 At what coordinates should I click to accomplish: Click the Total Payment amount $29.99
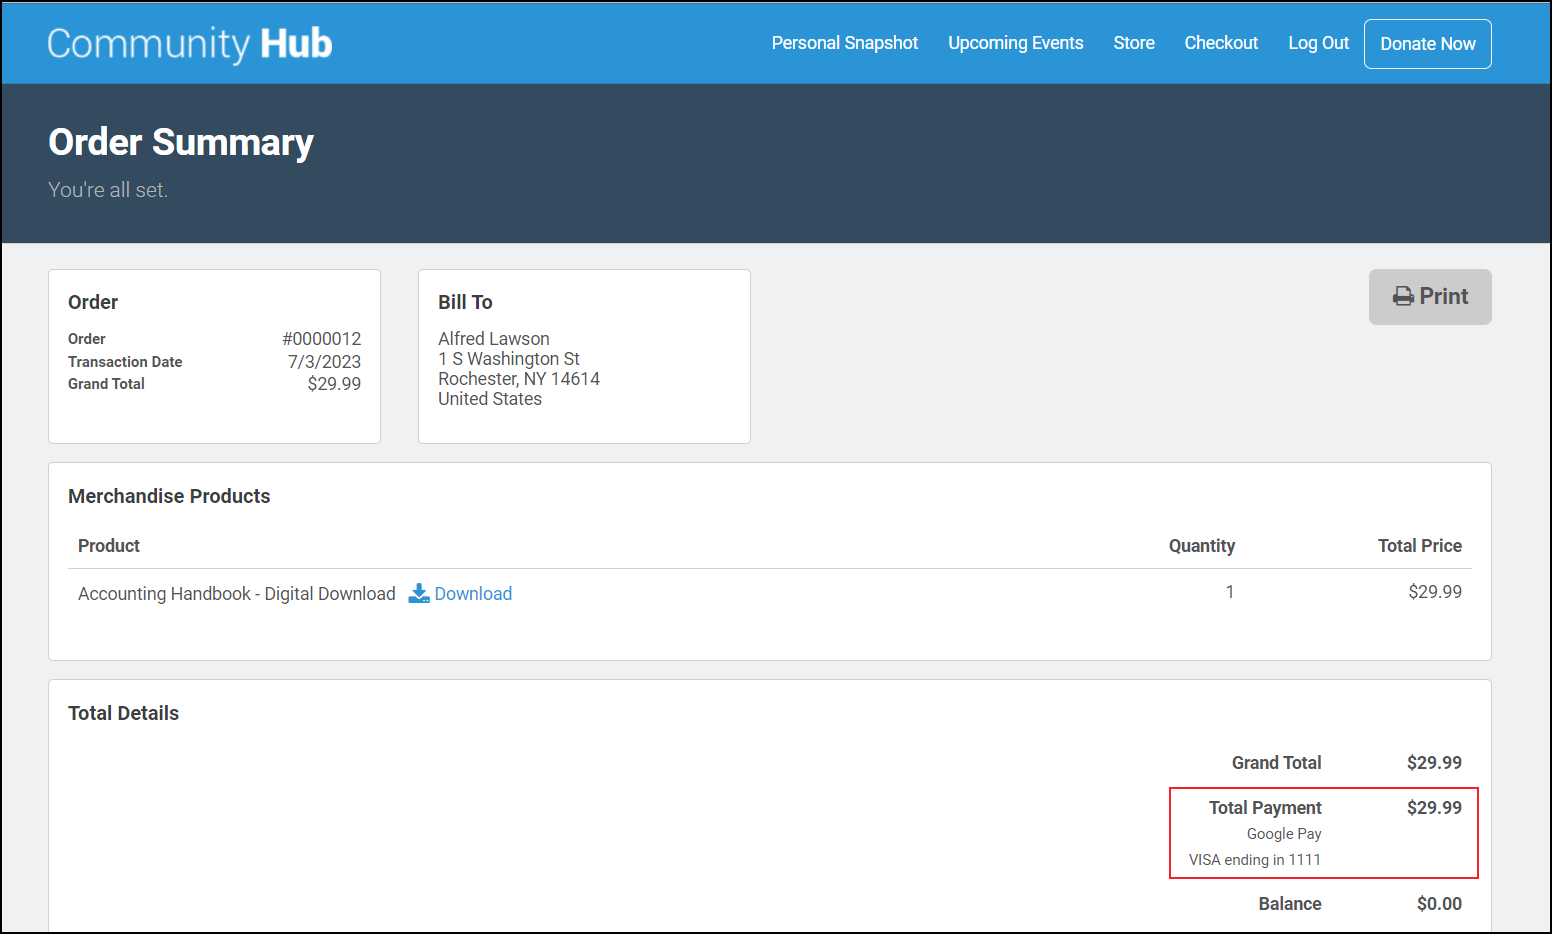[1433, 808]
